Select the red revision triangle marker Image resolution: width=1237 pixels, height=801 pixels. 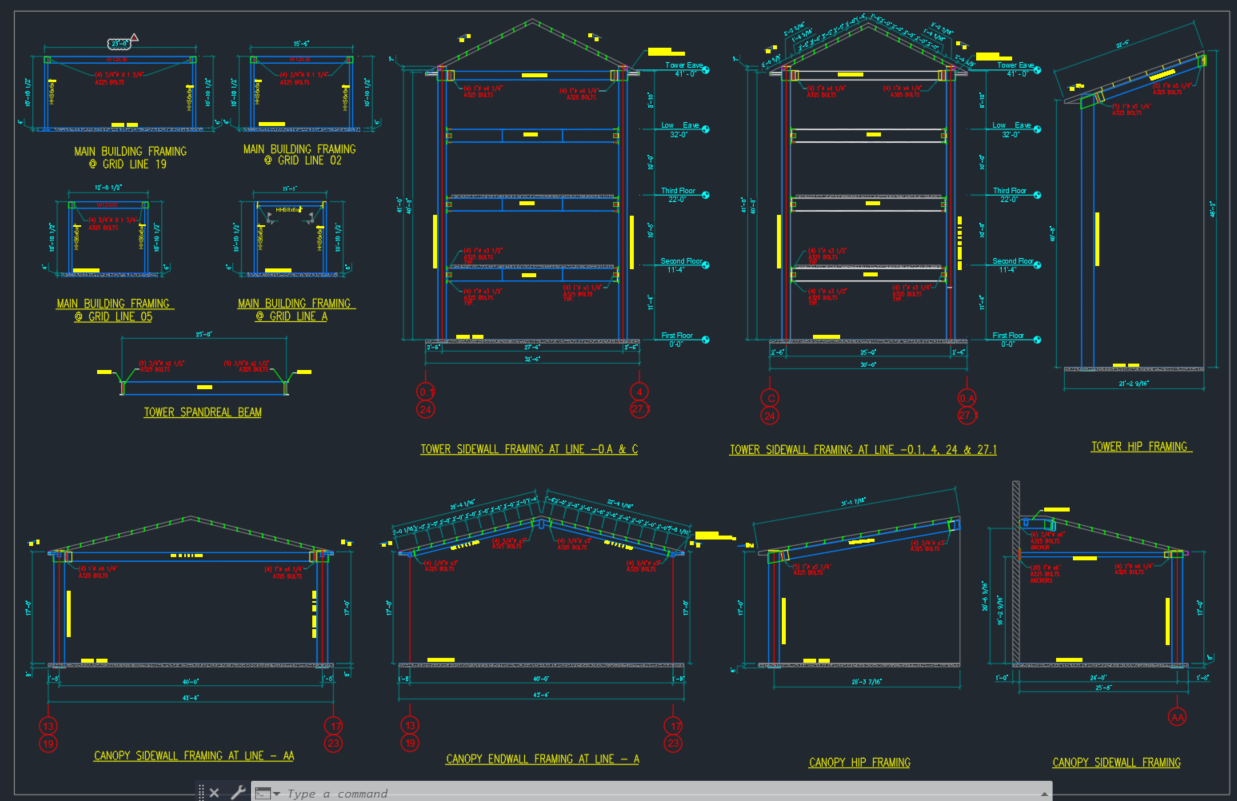click(x=134, y=38)
